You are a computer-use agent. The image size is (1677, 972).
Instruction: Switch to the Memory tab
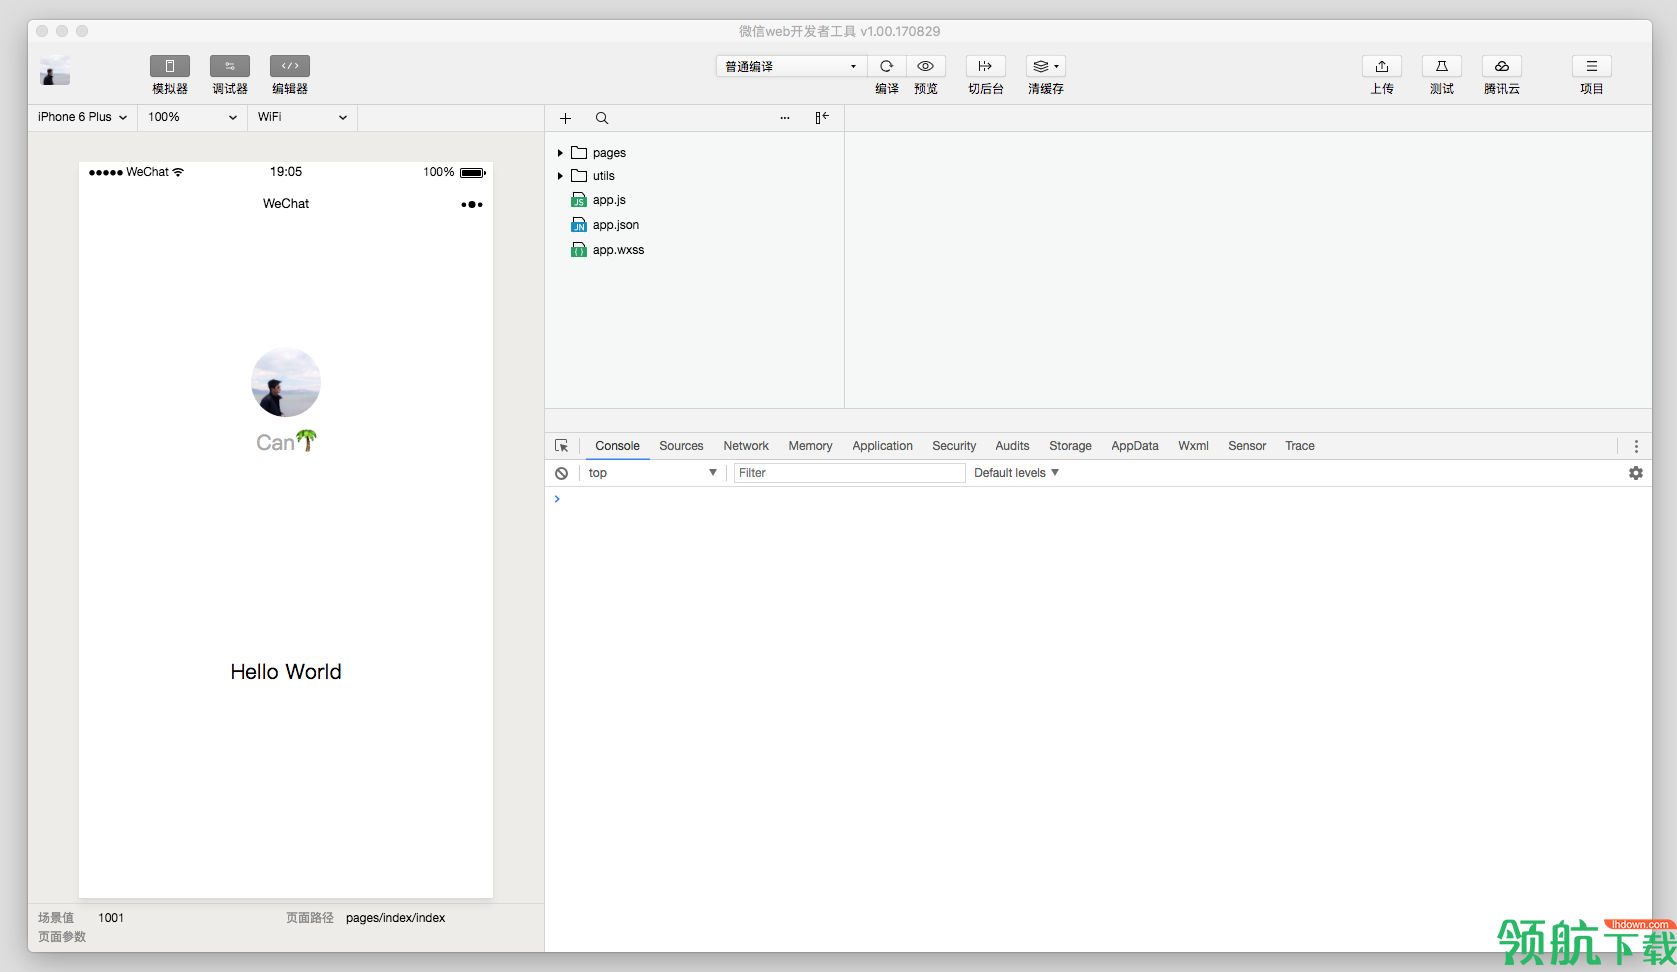pos(810,446)
